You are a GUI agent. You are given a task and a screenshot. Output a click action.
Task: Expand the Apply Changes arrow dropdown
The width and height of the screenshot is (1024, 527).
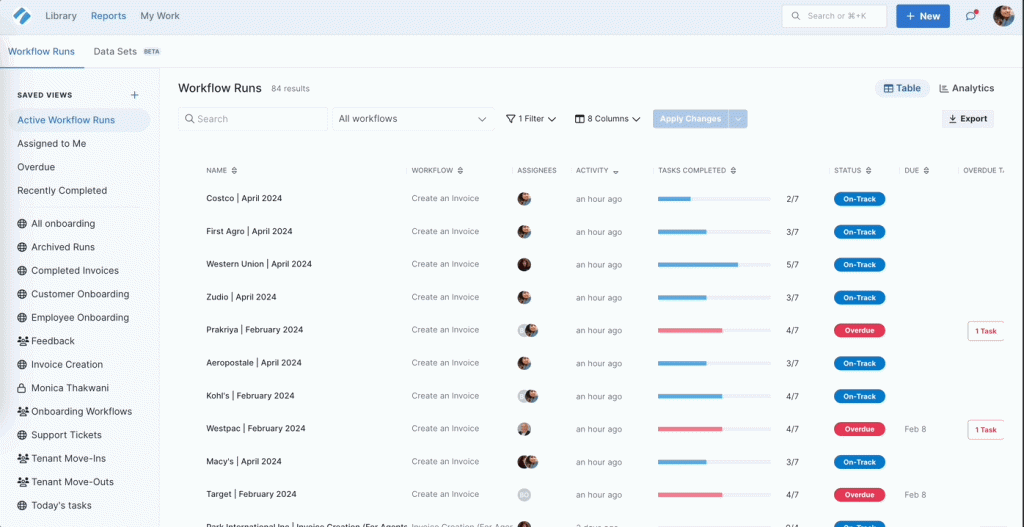click(x=738, y=119)
